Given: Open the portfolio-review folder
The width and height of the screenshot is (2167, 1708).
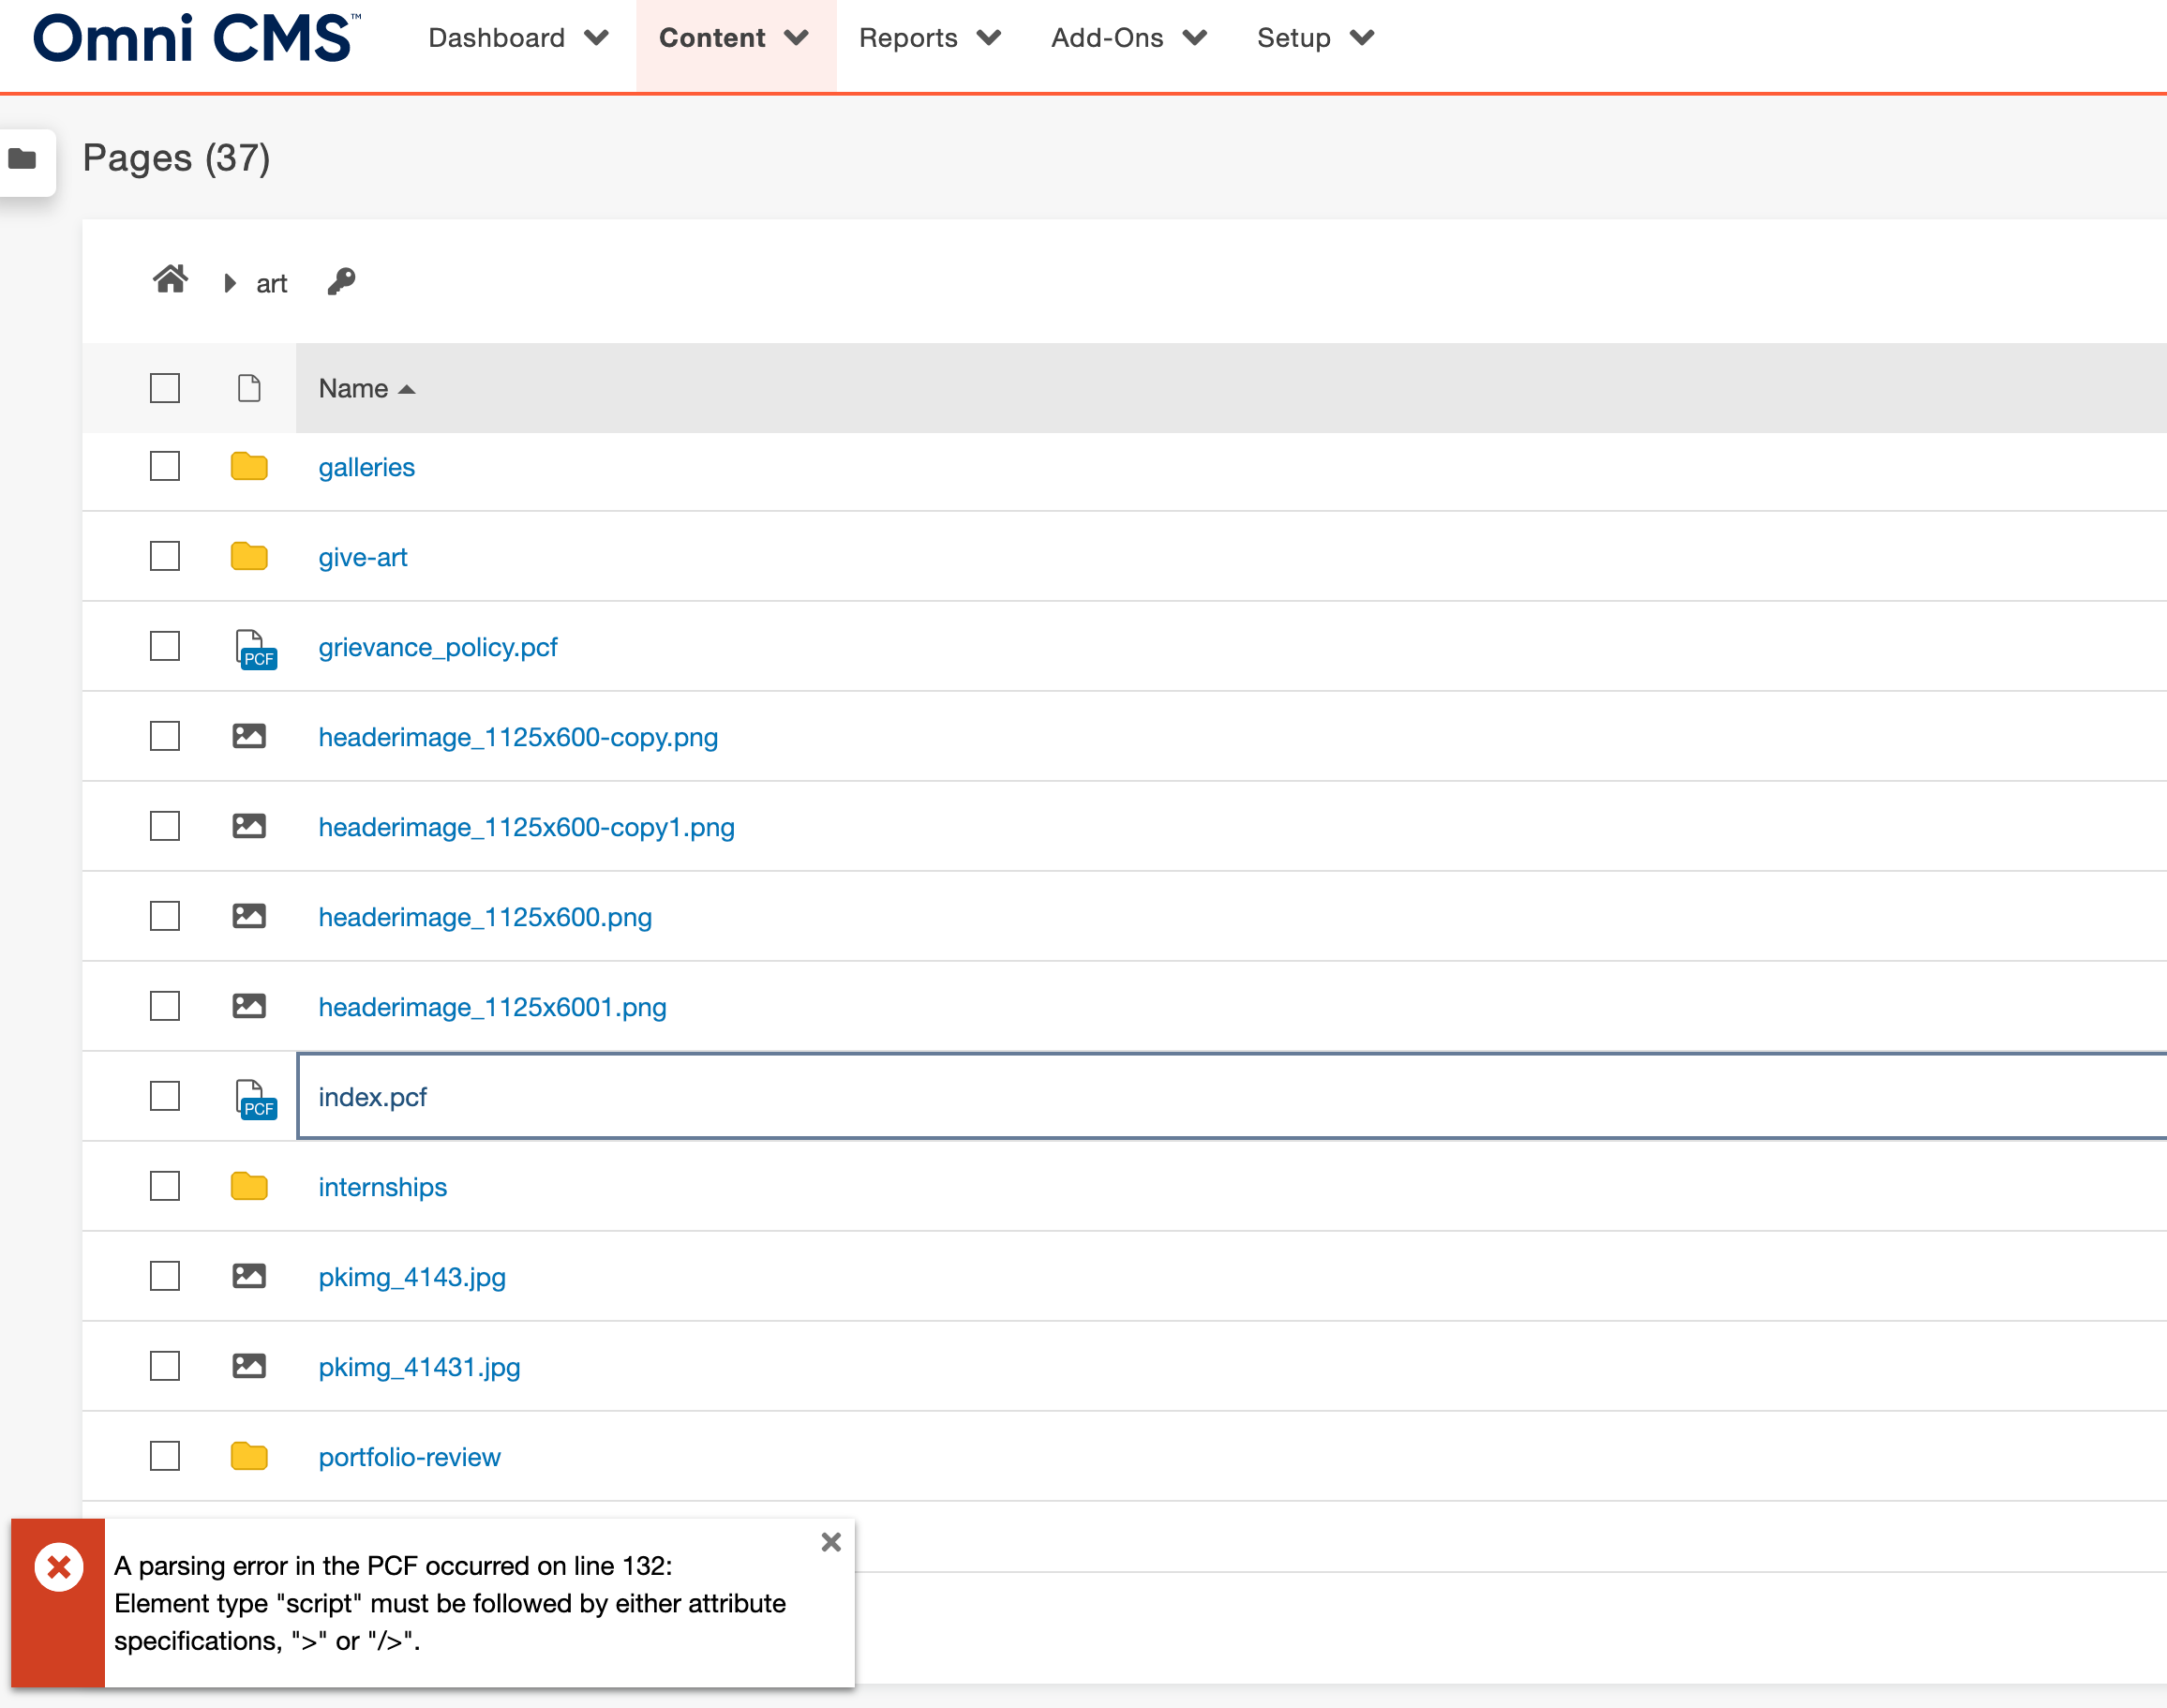Looking at the screenshot, I should coord(408,1455).
